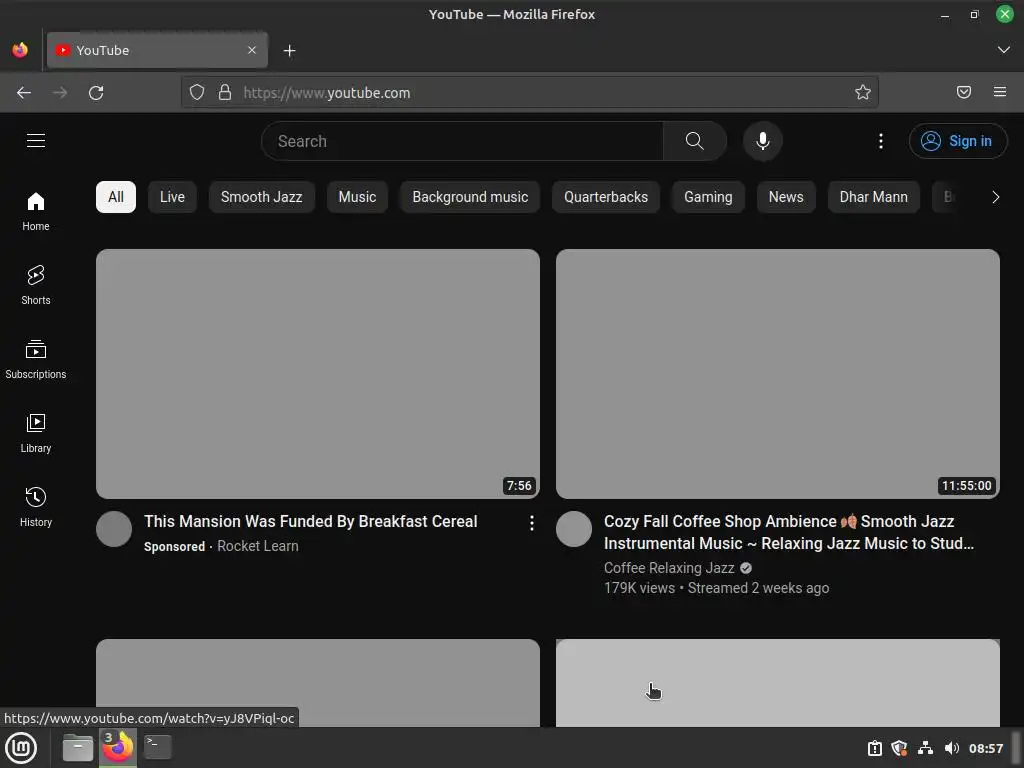Viewport: 1024px width, 768px height.
Task: Open Library in the sidebar
Action: pos(36,433)
